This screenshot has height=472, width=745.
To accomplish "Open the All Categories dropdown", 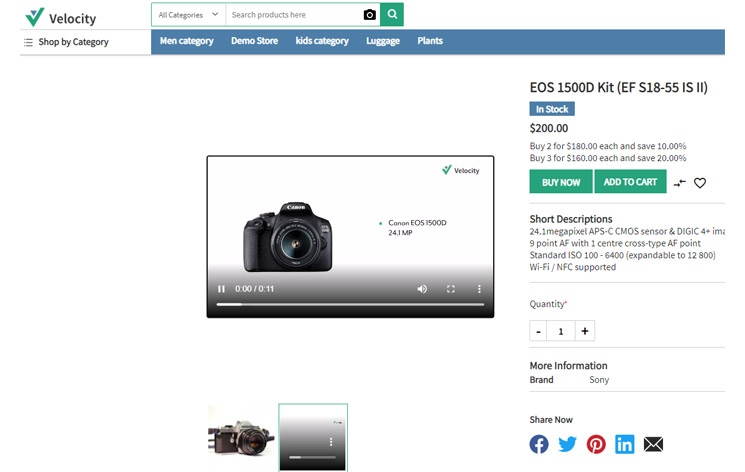I will click(188, 15).
